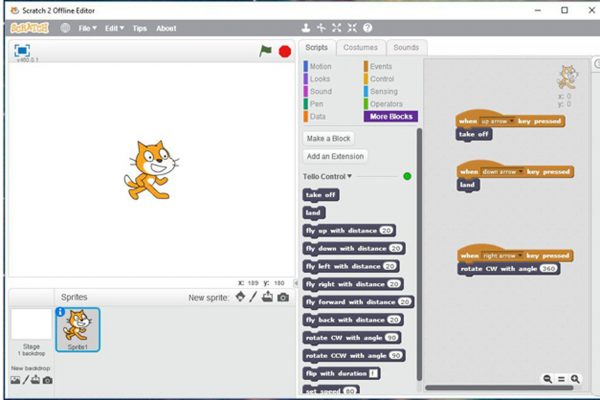This screenshot has height=400, width=600.
Task: Zoom in the scripts area
Action: point(575,379)
